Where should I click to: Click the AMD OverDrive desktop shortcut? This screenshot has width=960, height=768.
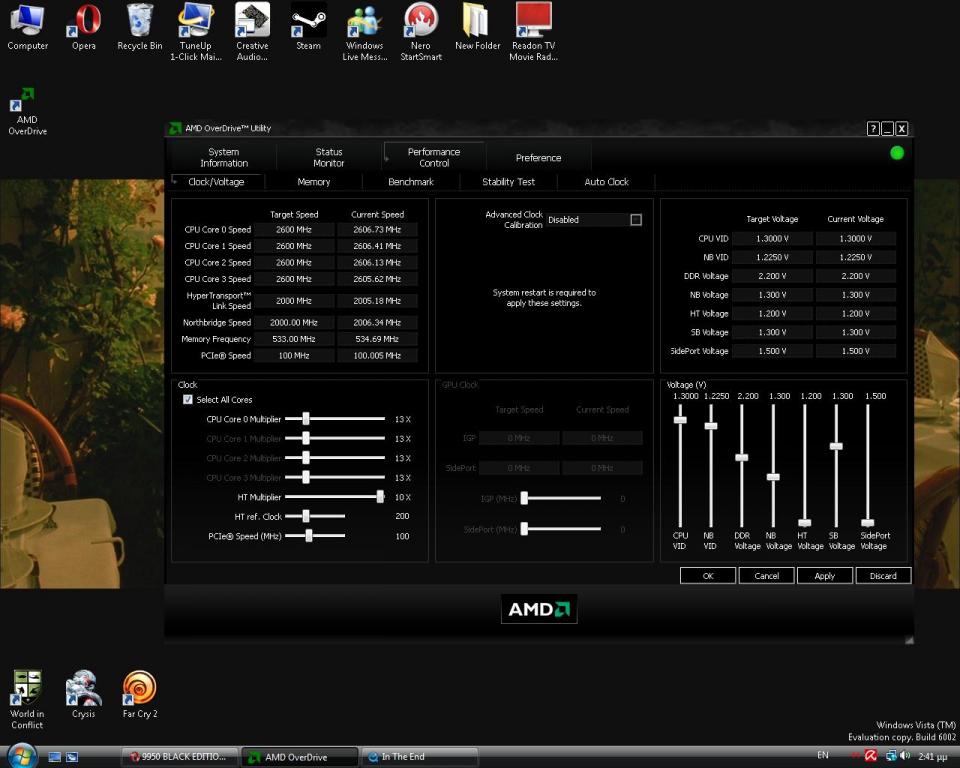point(27,111)
